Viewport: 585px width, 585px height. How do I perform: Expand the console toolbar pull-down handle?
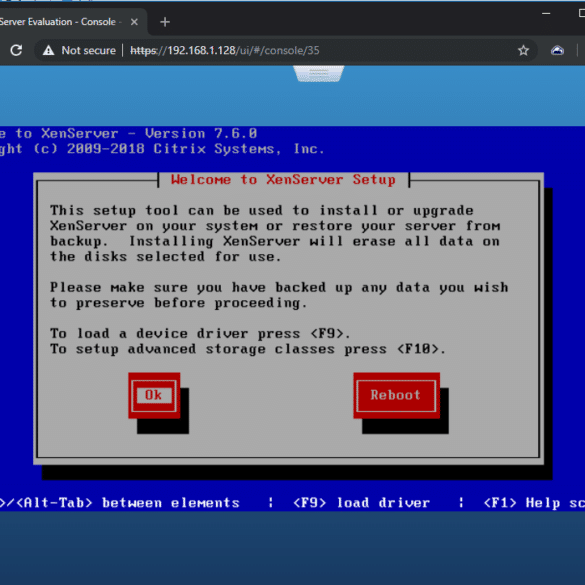pos(318,73)
